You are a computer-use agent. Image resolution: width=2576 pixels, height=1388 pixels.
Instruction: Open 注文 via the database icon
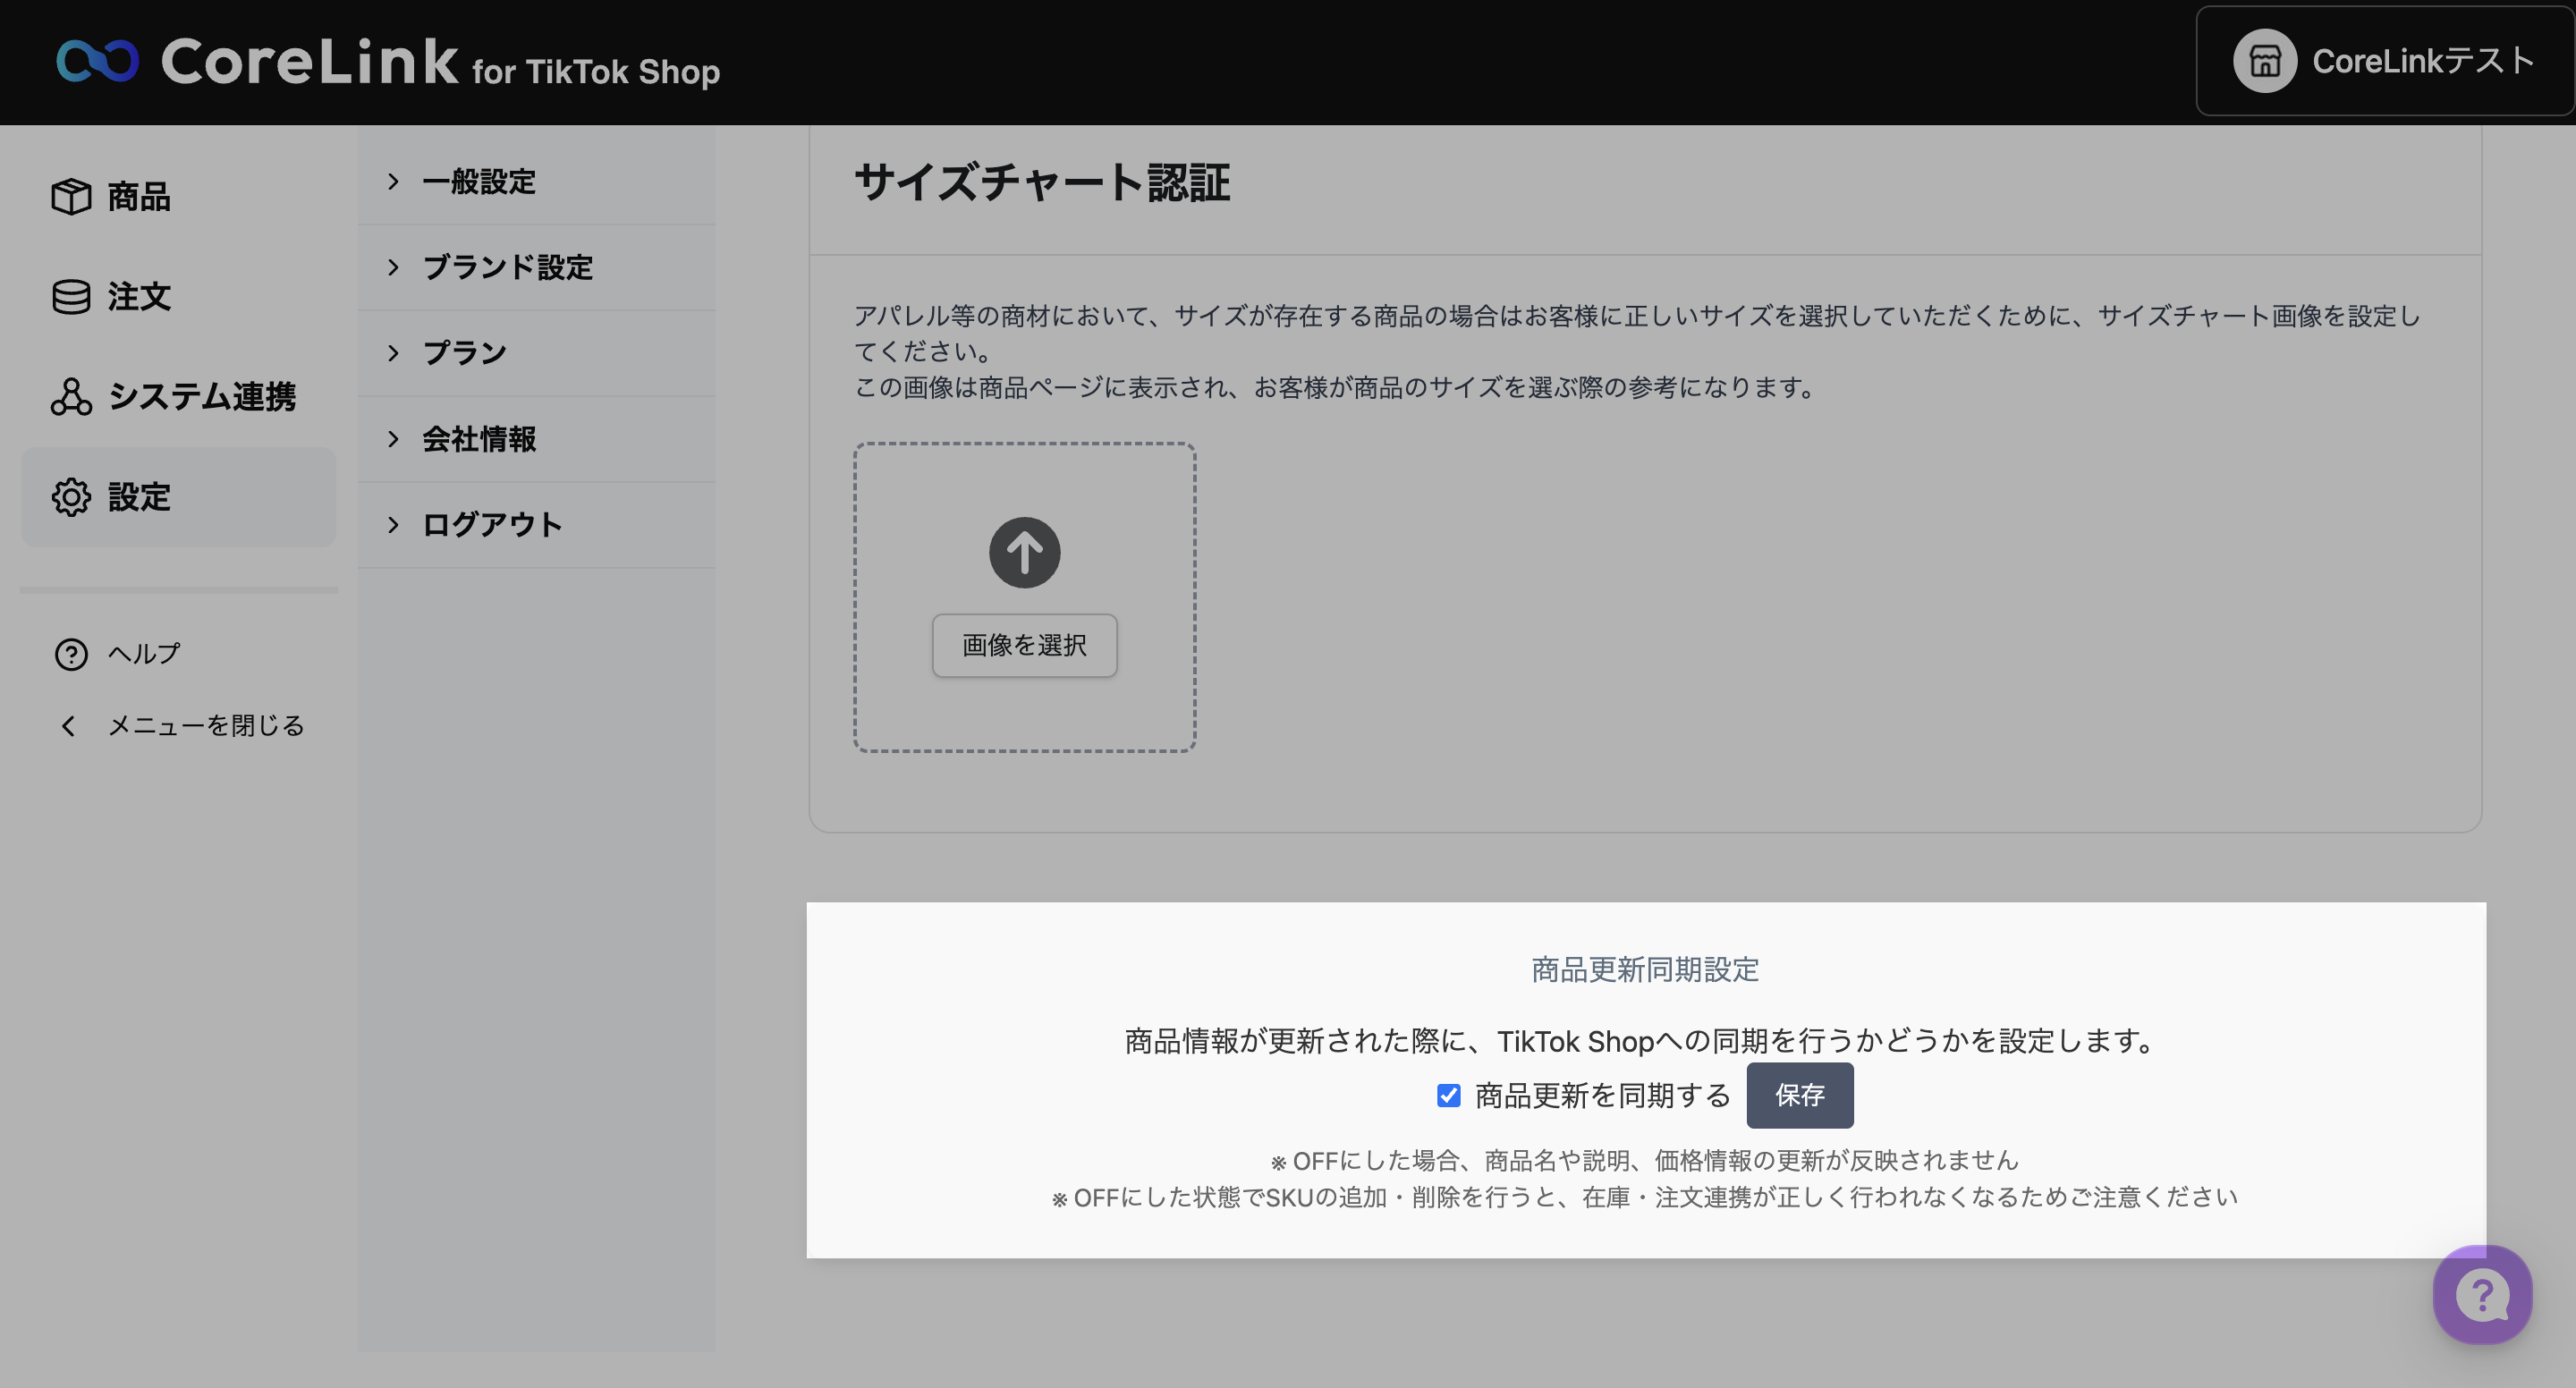[71, 297]
